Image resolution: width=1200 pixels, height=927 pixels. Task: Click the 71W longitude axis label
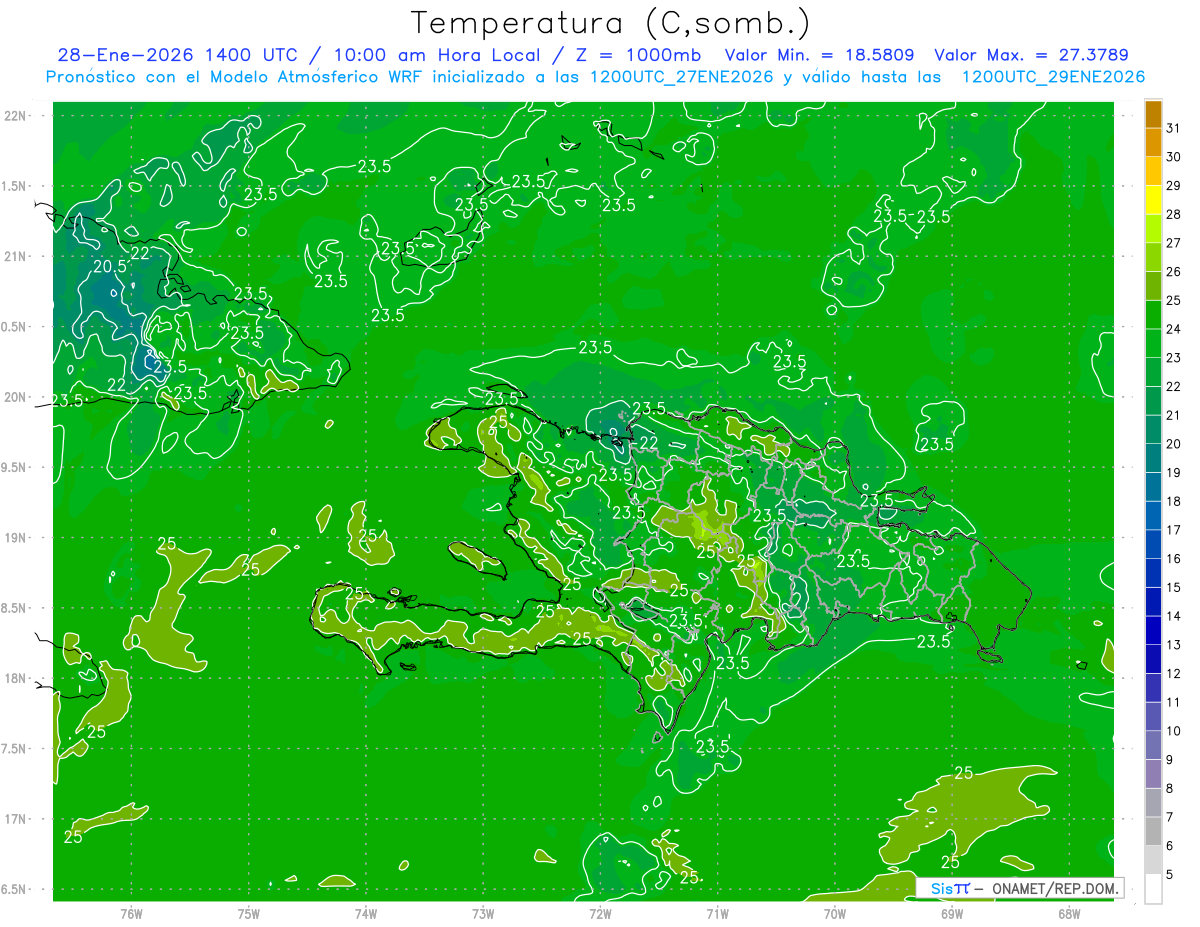click(717, 914)
